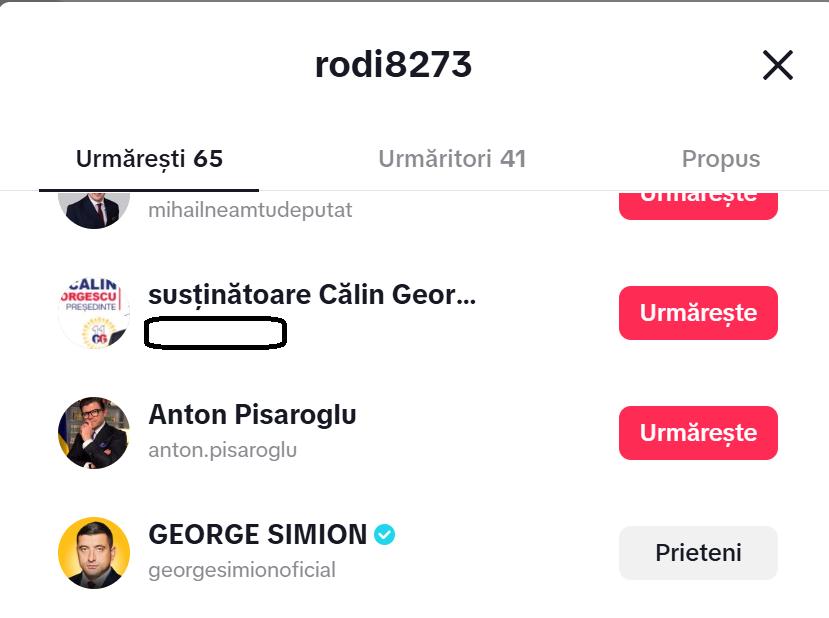The width and height of the screenshot is (829, 618).
Task: Open the Călin Georgescu supporter avatar
Action: pos(94,310)
